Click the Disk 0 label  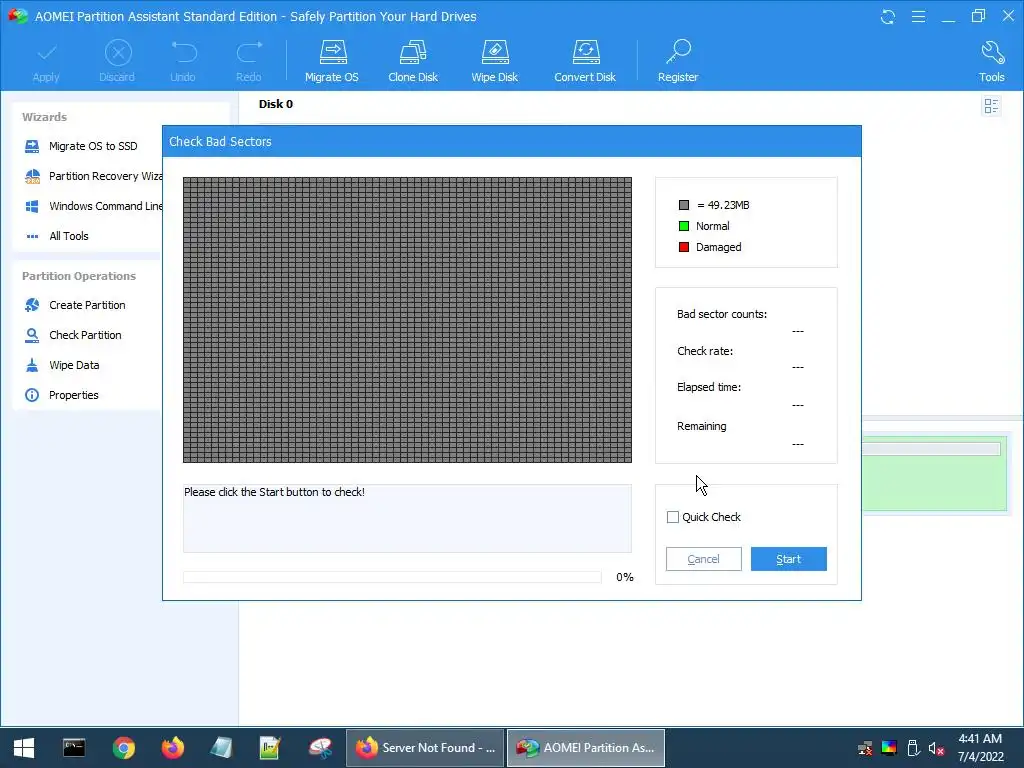276,104
